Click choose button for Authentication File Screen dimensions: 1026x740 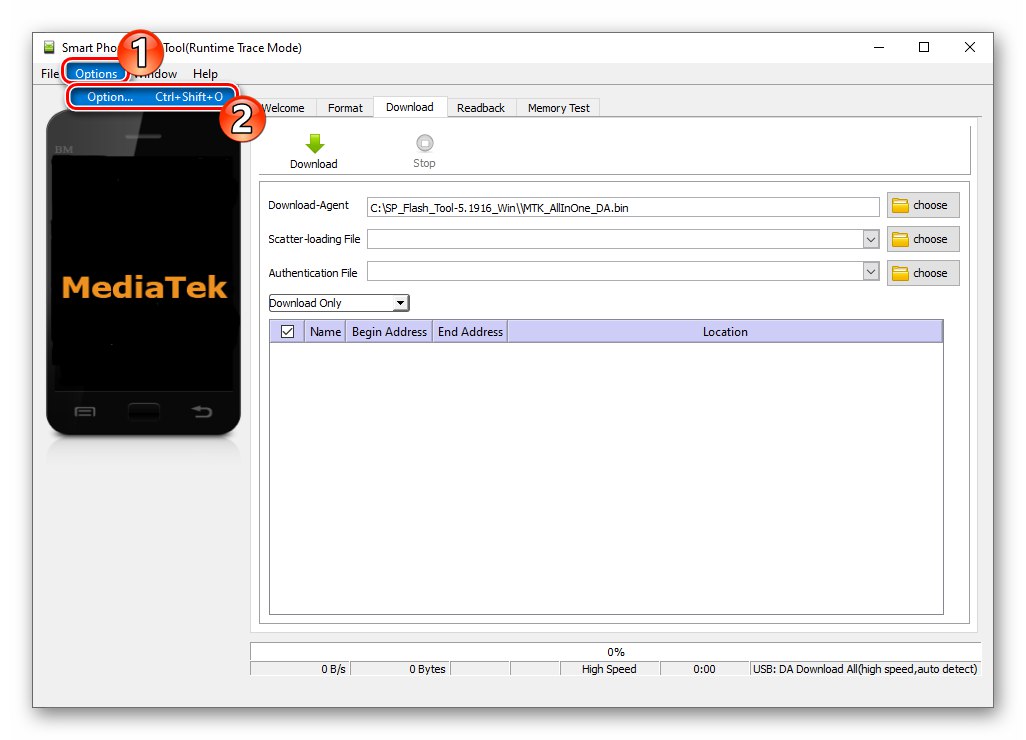923,273
